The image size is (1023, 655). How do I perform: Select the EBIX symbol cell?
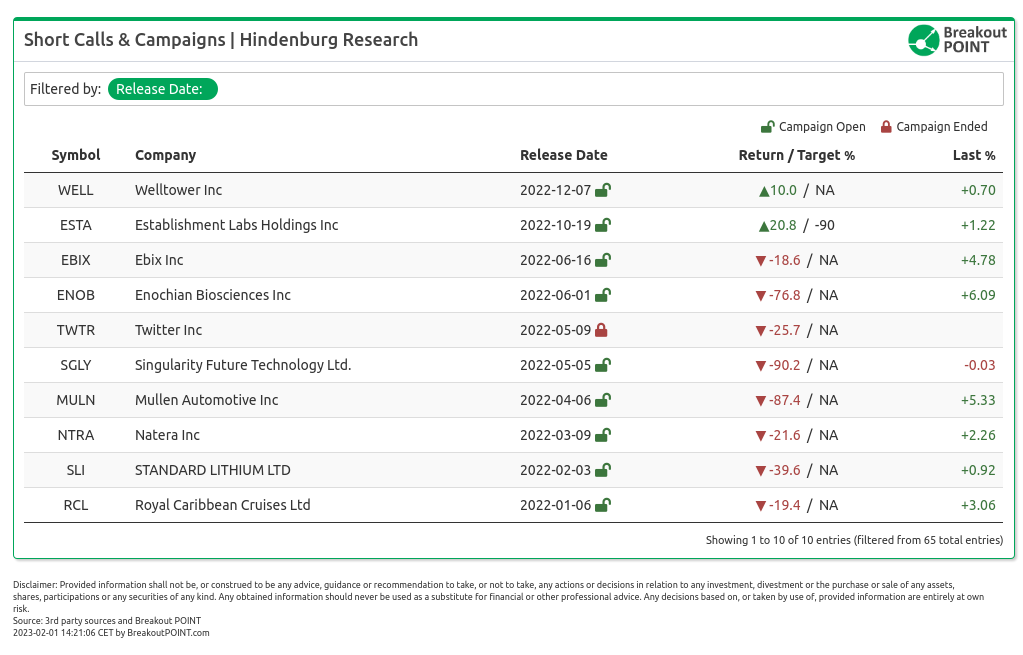coord(76,260)
